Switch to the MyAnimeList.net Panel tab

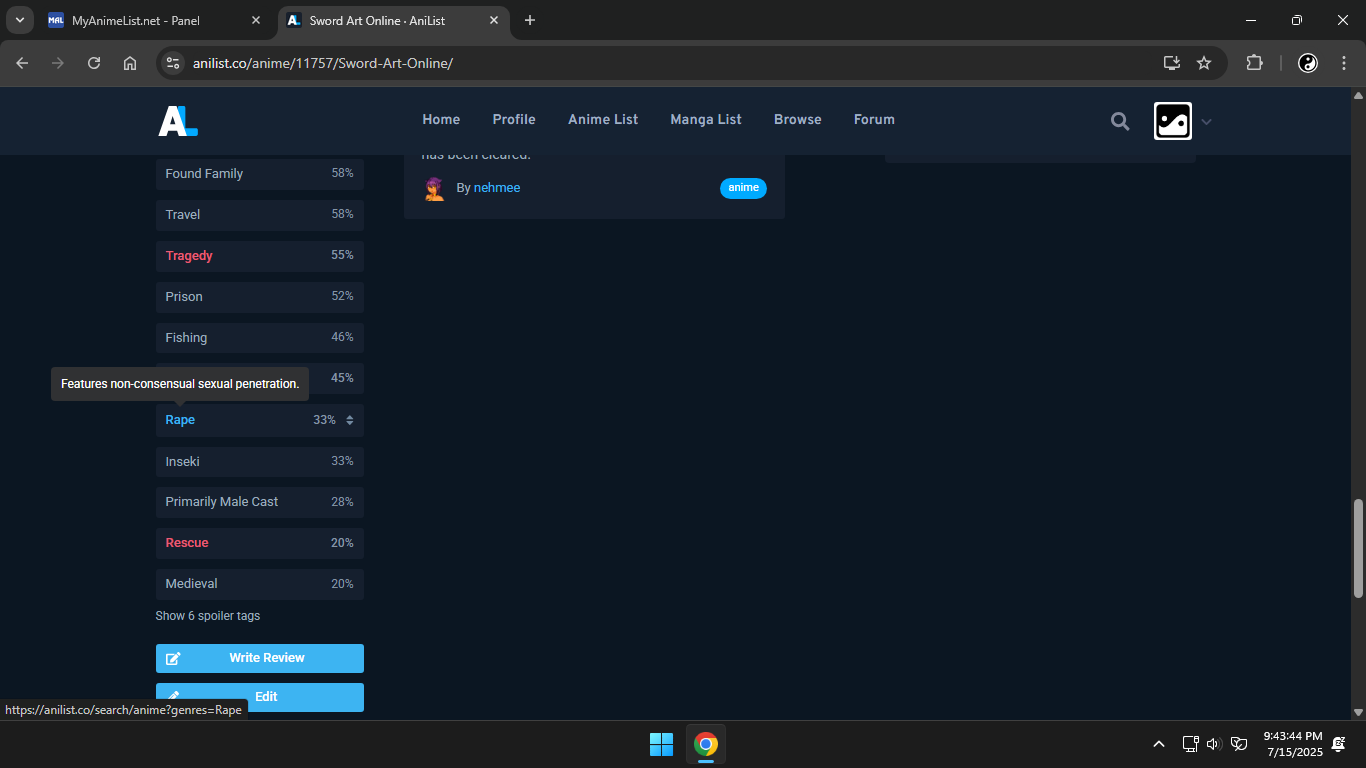tap(155, 20)
